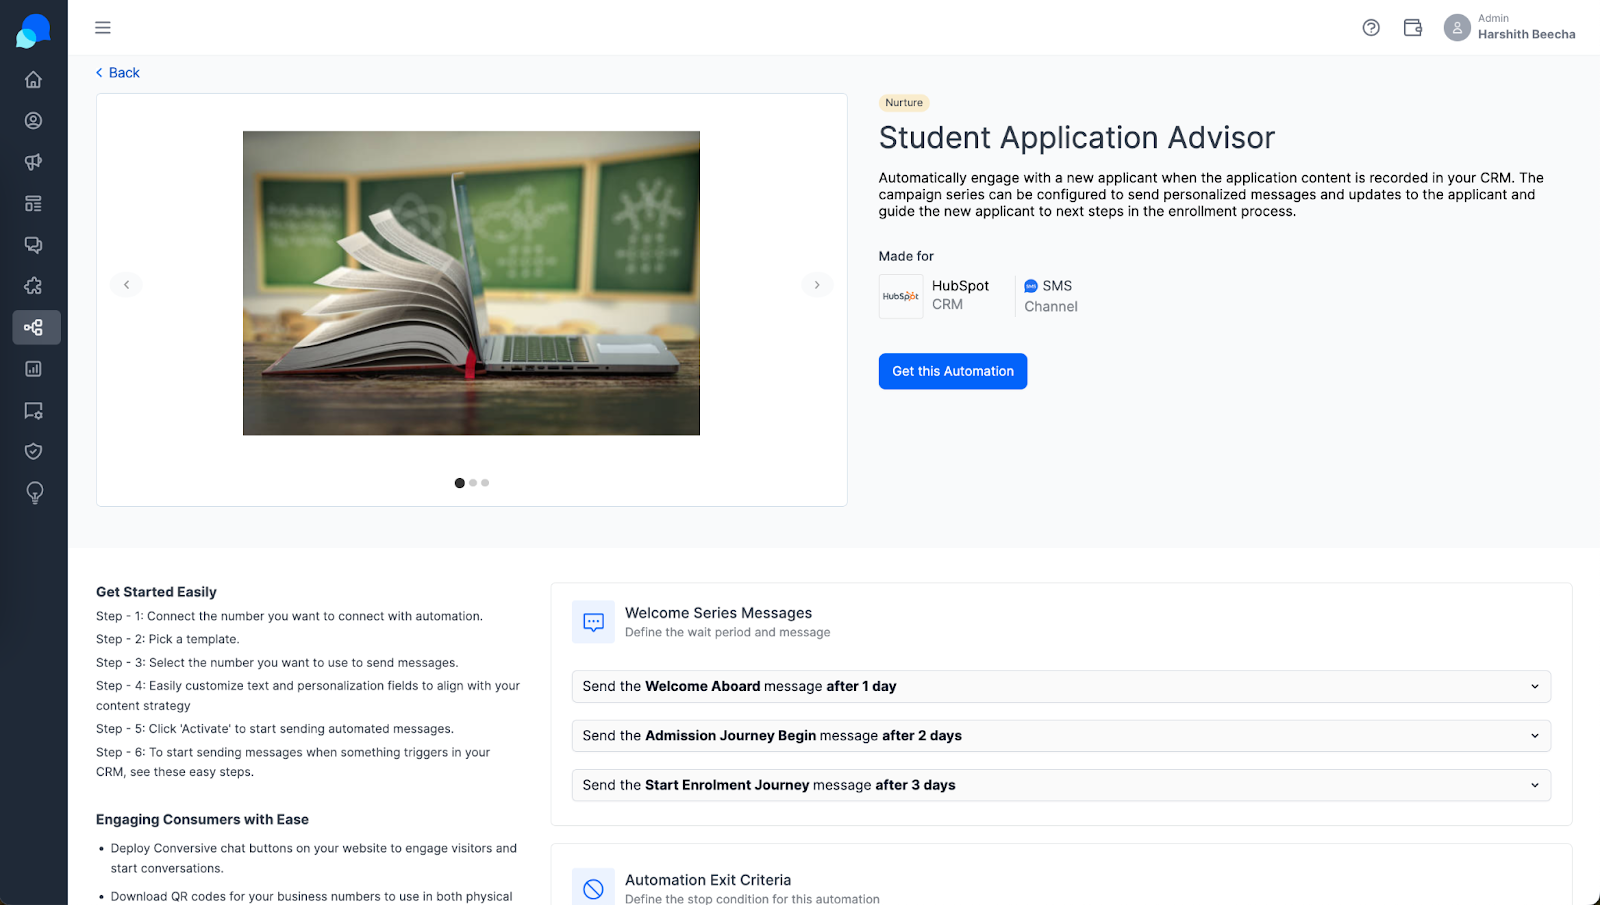
Task: Expand the Welcome Aboard message row
Action: [x=1061, y=686]
